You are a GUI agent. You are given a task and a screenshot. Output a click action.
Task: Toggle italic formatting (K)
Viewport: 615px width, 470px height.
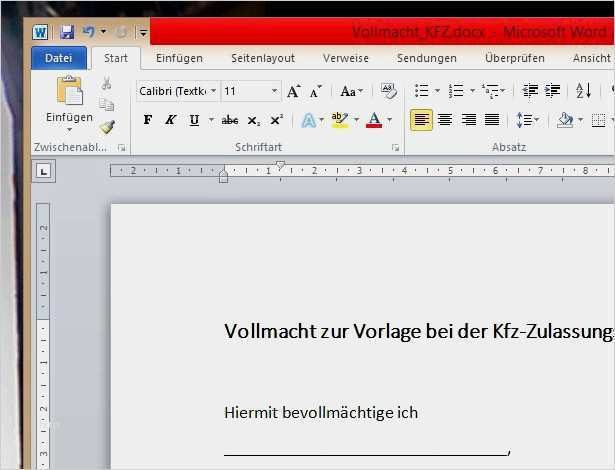tap(171, 120)
